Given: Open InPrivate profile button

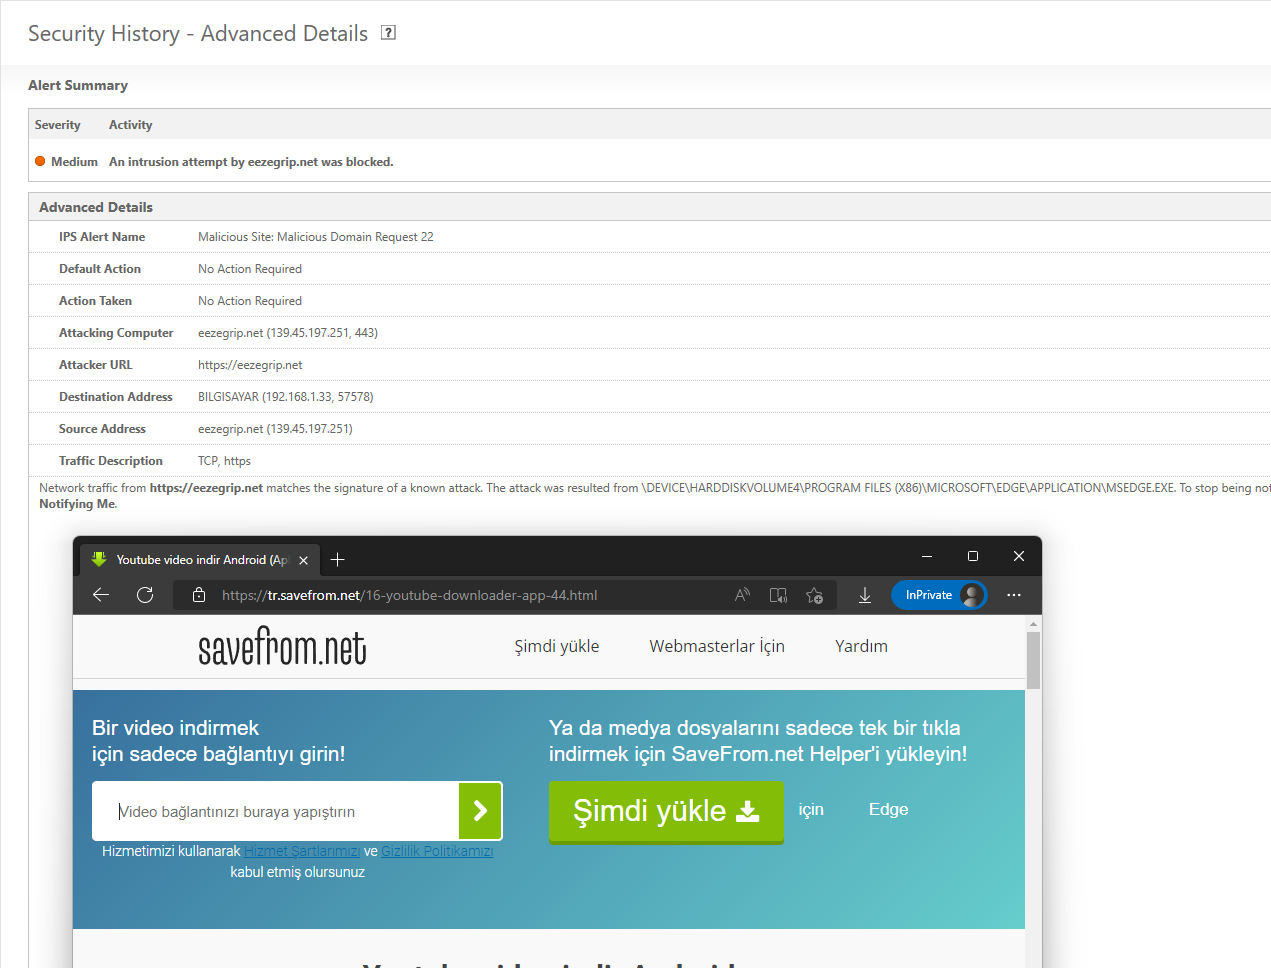Looking at the screenshot, I should (939, 595).
